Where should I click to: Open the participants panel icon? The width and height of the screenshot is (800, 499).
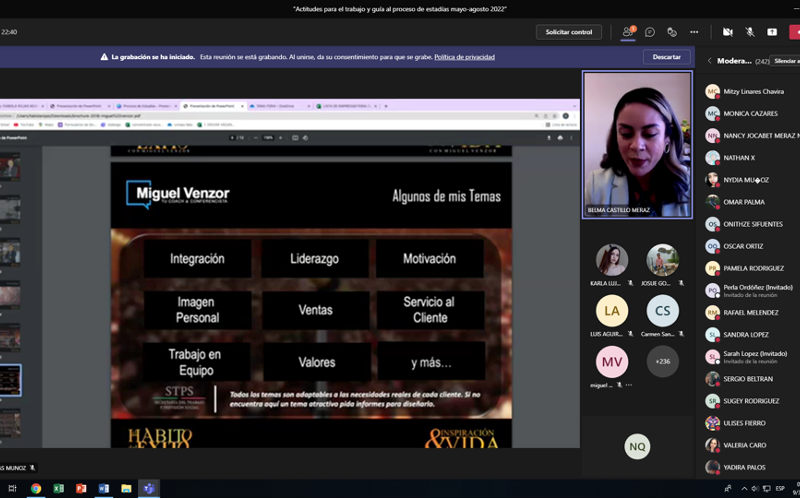tap(628, 32)
